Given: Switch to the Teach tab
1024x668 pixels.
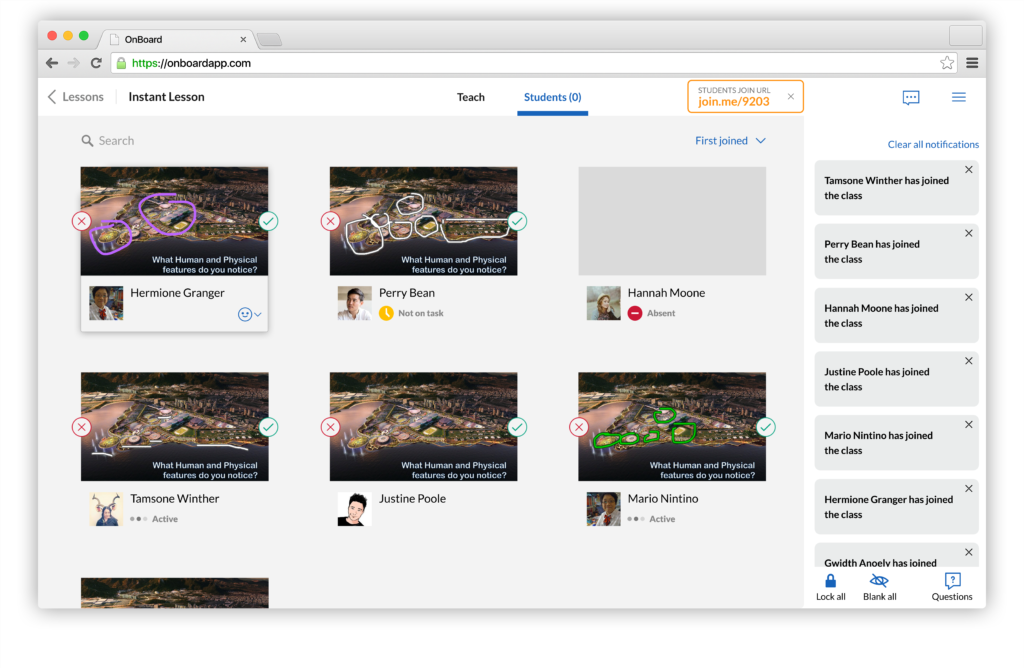Looking at the screenshot, I should point(471,97).
